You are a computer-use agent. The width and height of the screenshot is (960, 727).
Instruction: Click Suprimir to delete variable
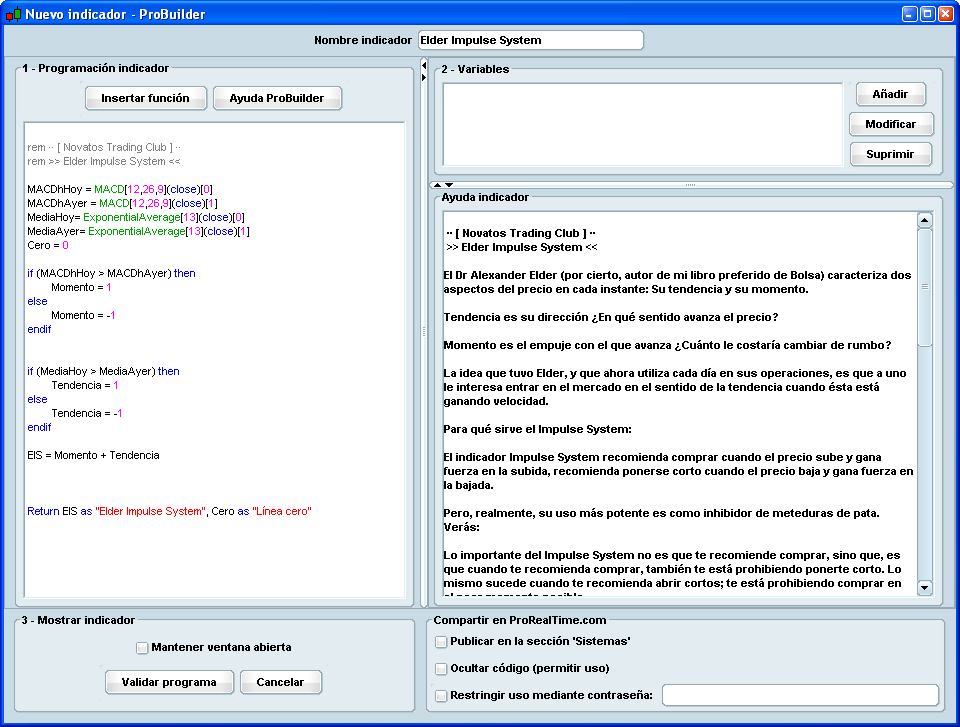click(x=890, y=154)
